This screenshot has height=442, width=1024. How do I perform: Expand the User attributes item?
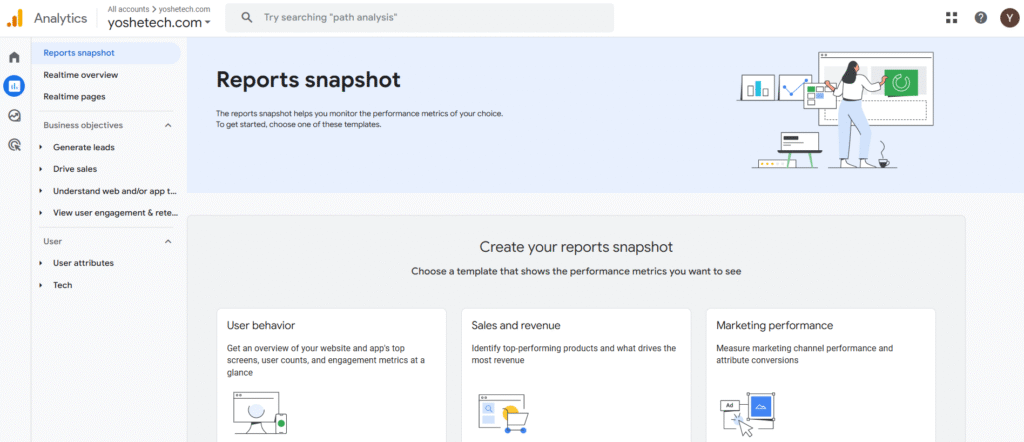83,263
